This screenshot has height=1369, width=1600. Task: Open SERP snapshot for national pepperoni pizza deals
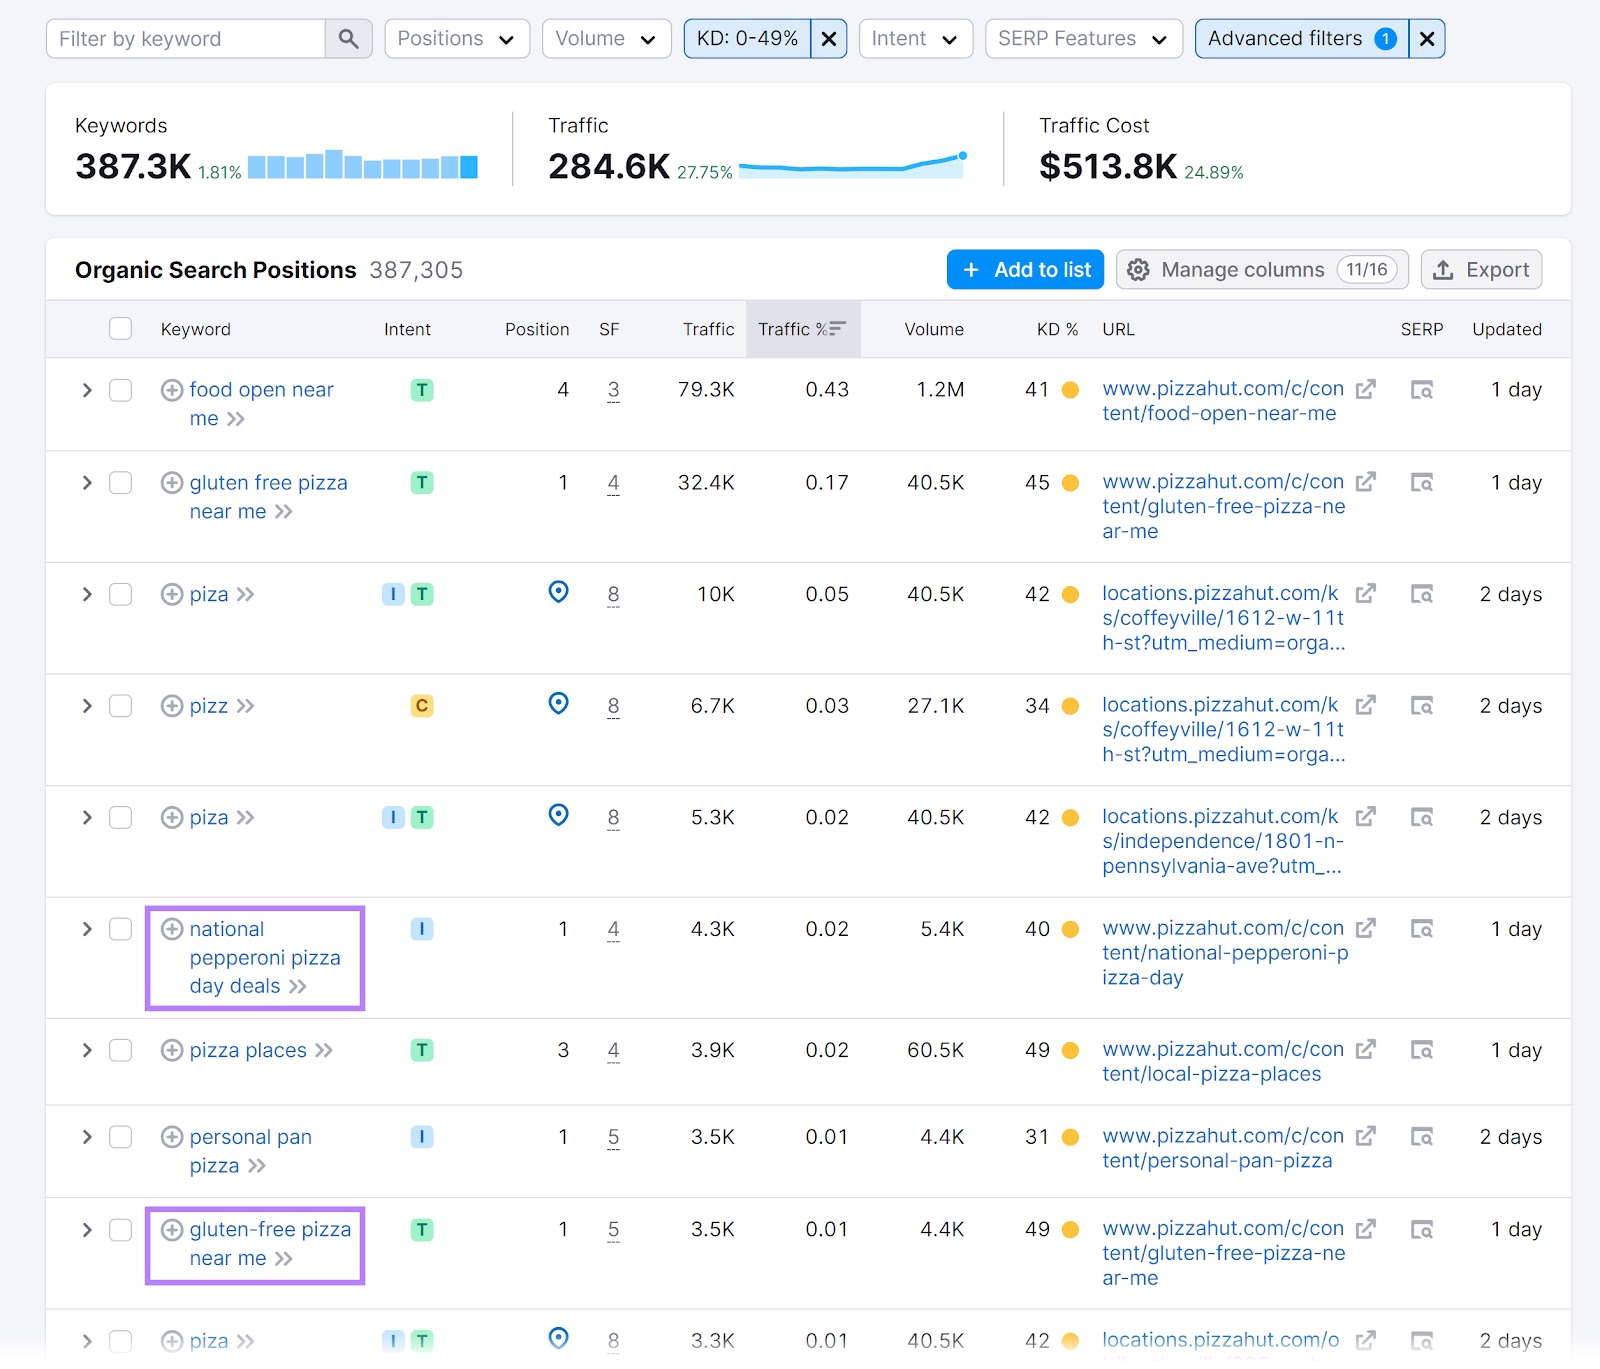tap(1421, 929)
